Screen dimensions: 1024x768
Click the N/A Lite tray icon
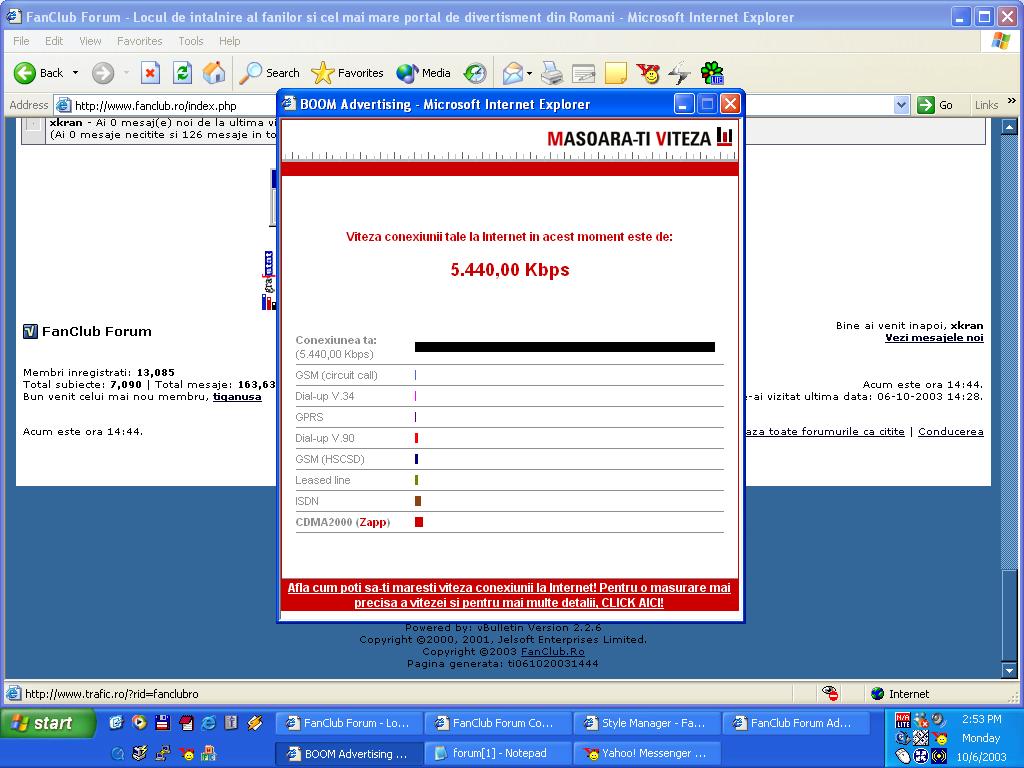click(x=903, y=720)
